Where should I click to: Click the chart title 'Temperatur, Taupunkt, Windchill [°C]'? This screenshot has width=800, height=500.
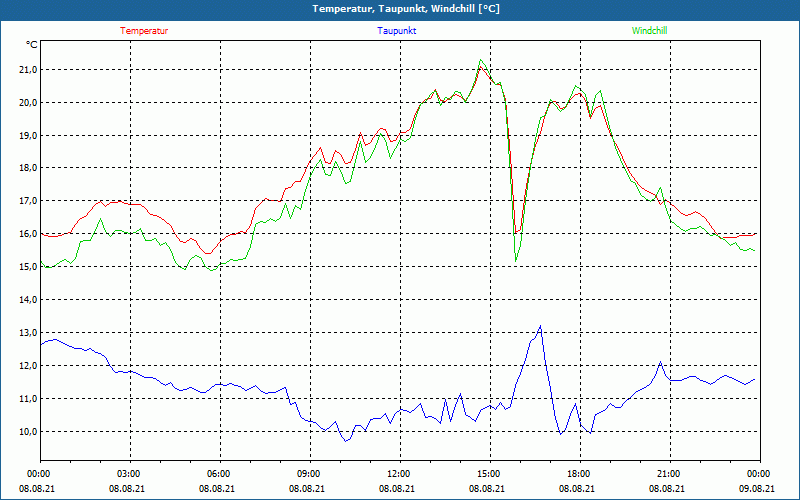pyautogui.click(x=406, y=9)
